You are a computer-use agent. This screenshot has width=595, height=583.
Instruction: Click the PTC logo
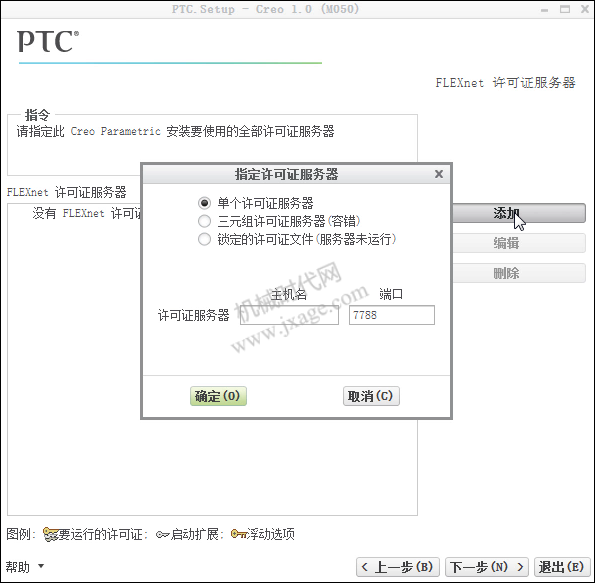pyautogui.click(x=48, y=41)
